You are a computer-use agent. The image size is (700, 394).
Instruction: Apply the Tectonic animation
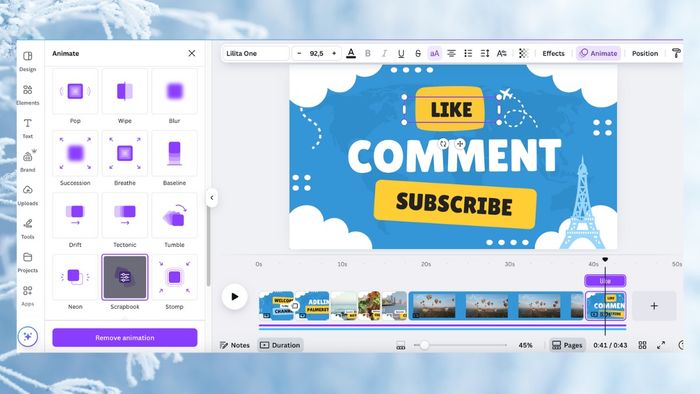click(x=125, y=216)
